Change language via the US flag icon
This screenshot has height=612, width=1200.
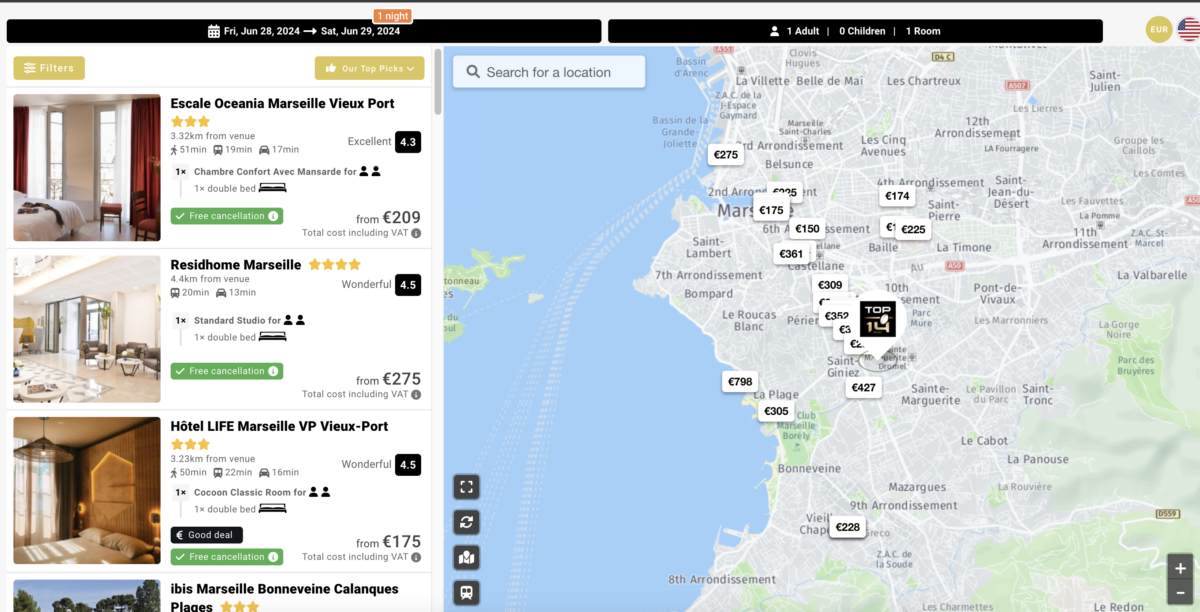[x=1189, y=30]
